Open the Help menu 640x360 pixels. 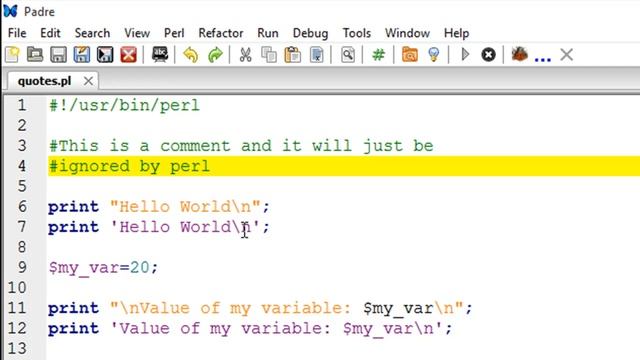pyautogui.click(x=456, y=33)
